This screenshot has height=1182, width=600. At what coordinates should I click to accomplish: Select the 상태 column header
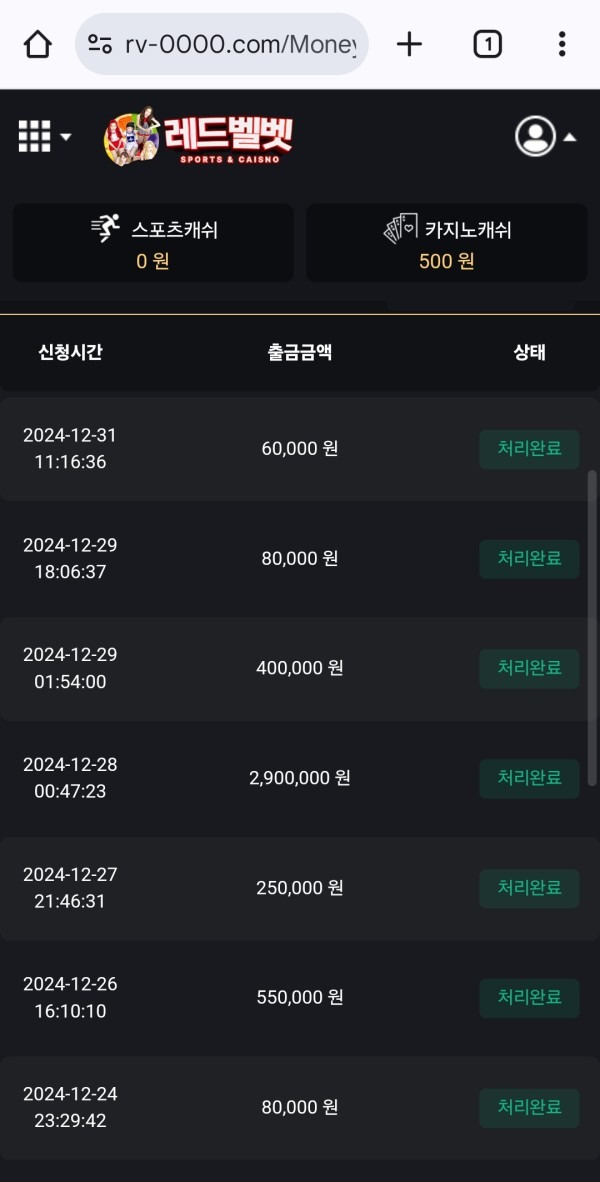pos(529,352)
